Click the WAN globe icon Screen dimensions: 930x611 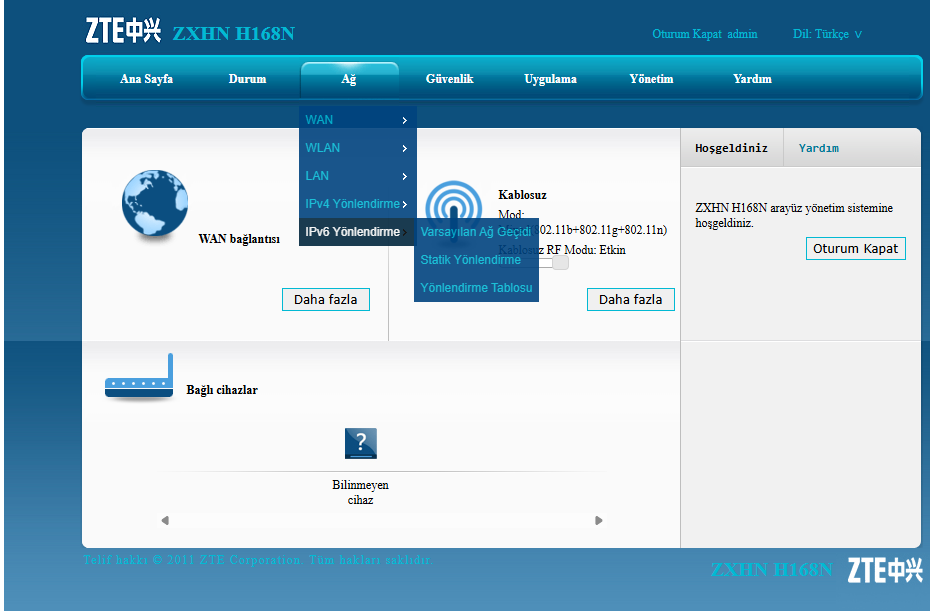tap(155, 203)
